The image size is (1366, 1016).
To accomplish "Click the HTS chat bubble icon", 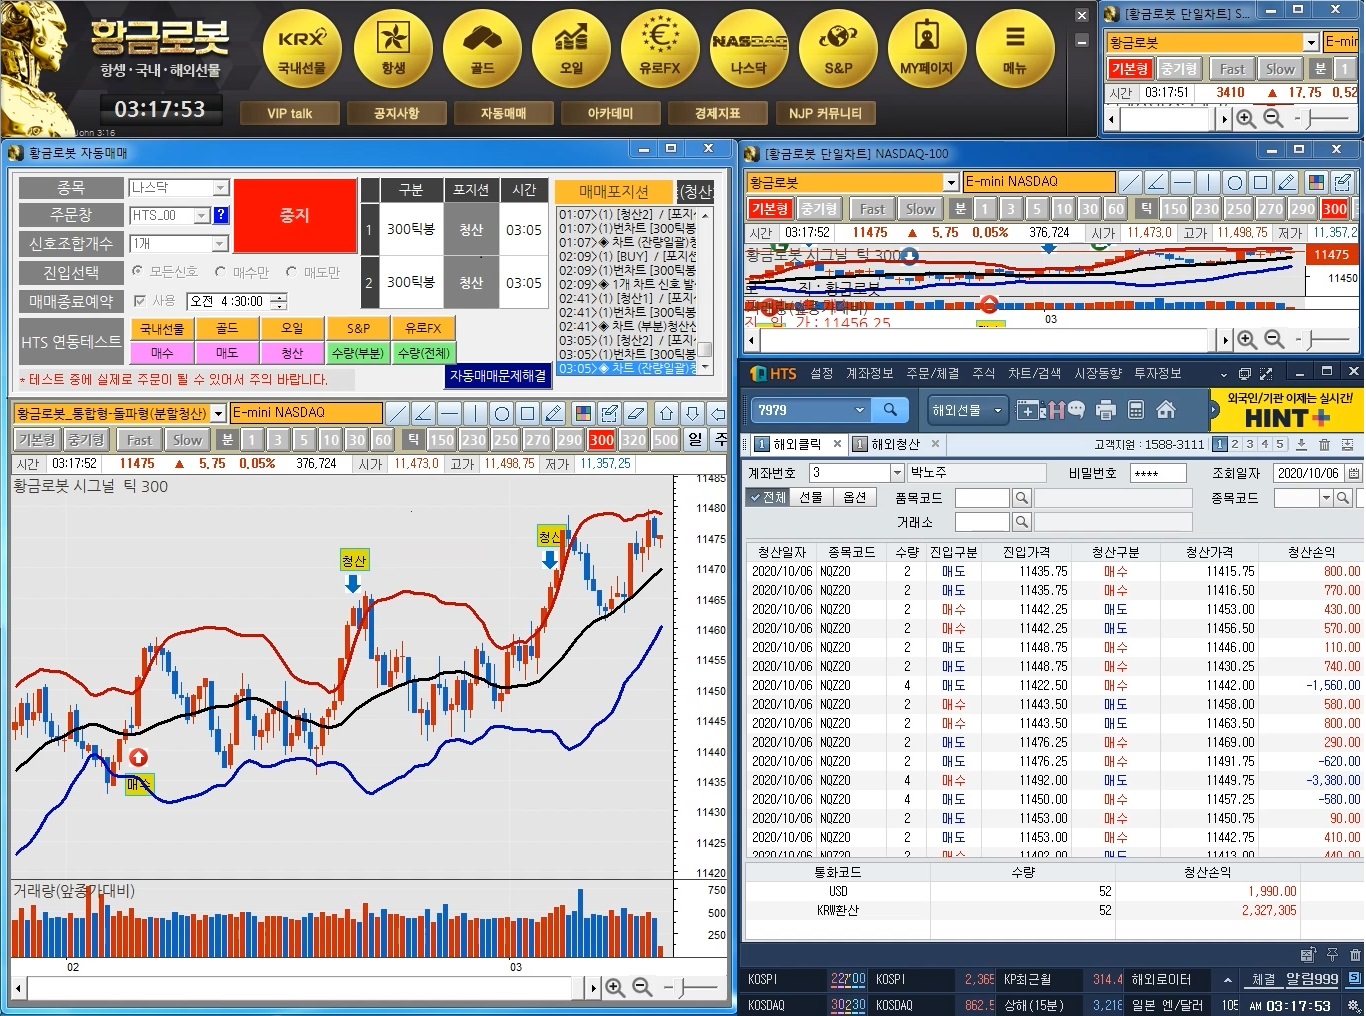I will tap(1076, 410).
